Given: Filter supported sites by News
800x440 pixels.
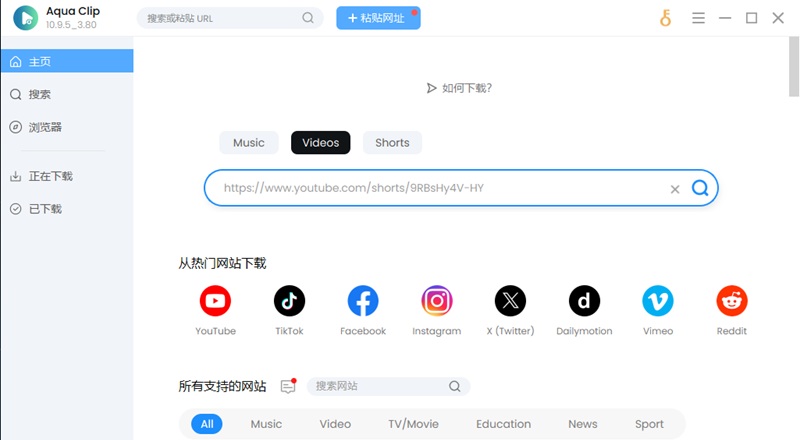Looking at the screenshot, I should 583,424.
